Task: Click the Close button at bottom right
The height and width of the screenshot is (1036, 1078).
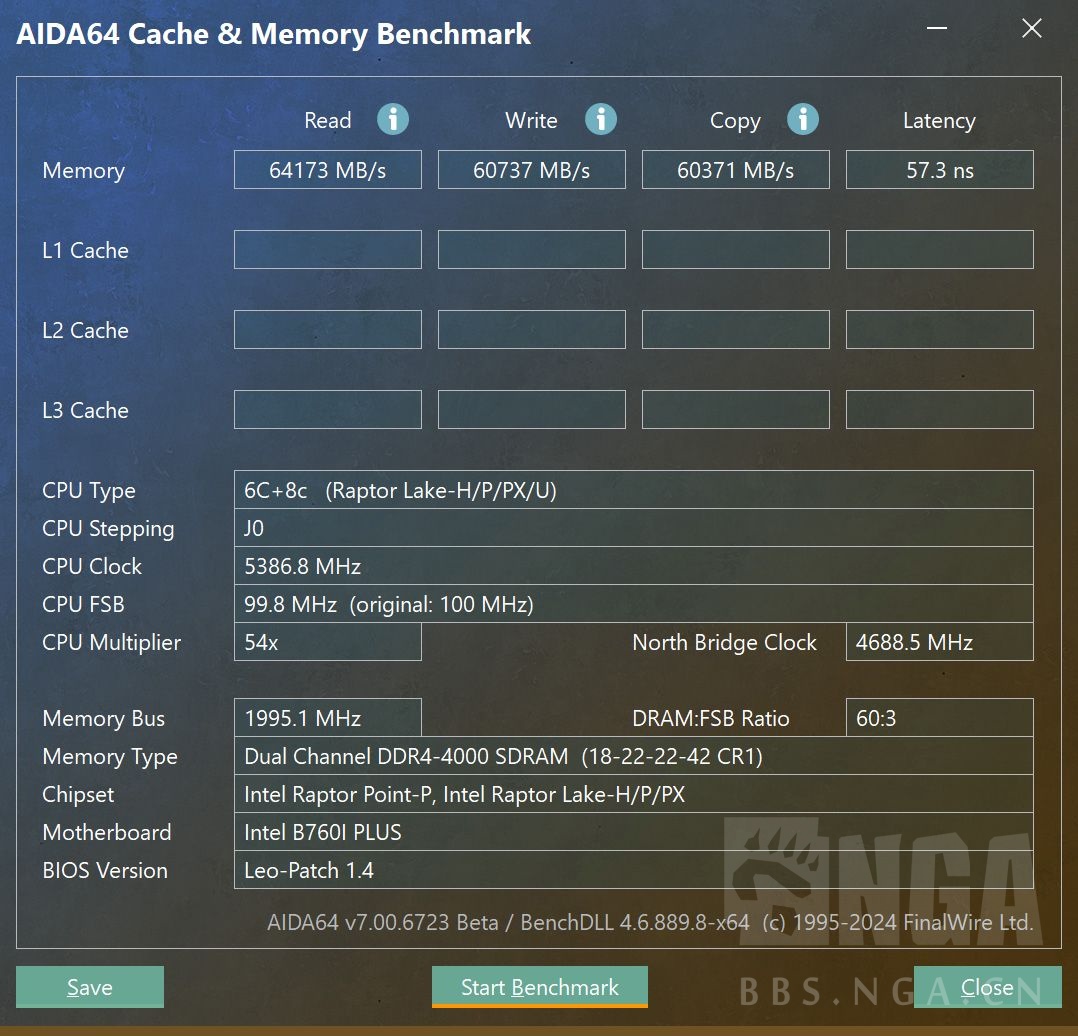Action: point(987,987)
